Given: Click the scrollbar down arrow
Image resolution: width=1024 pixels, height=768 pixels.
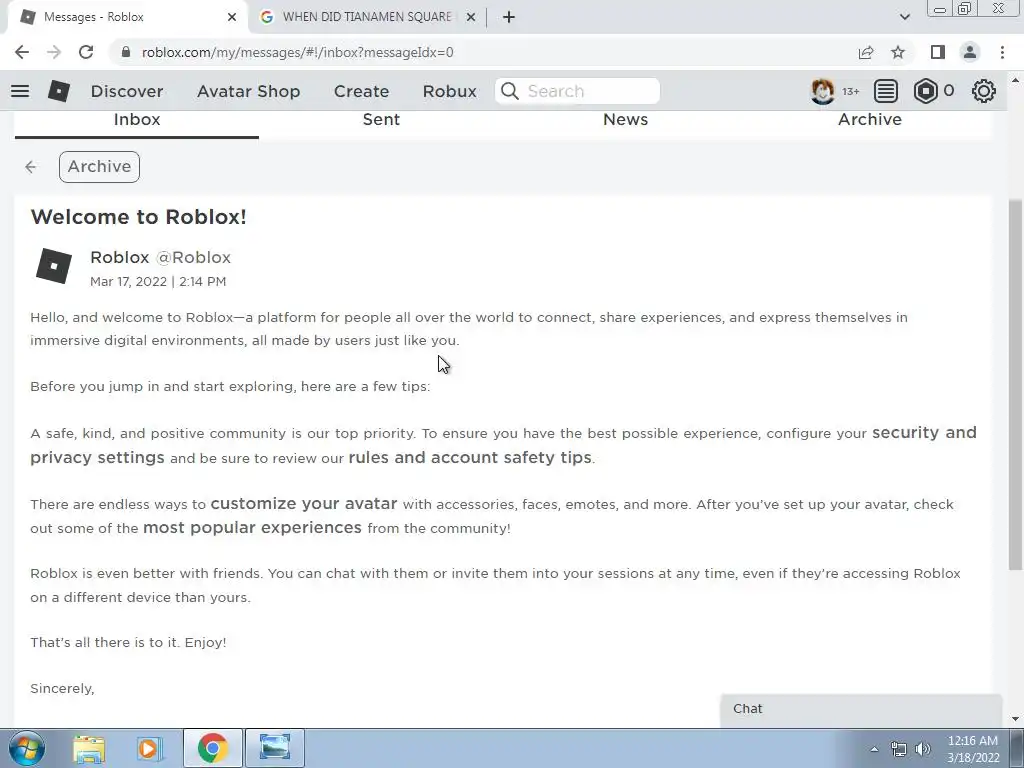Looking at the screenshot, I should tap(1015, 719).
